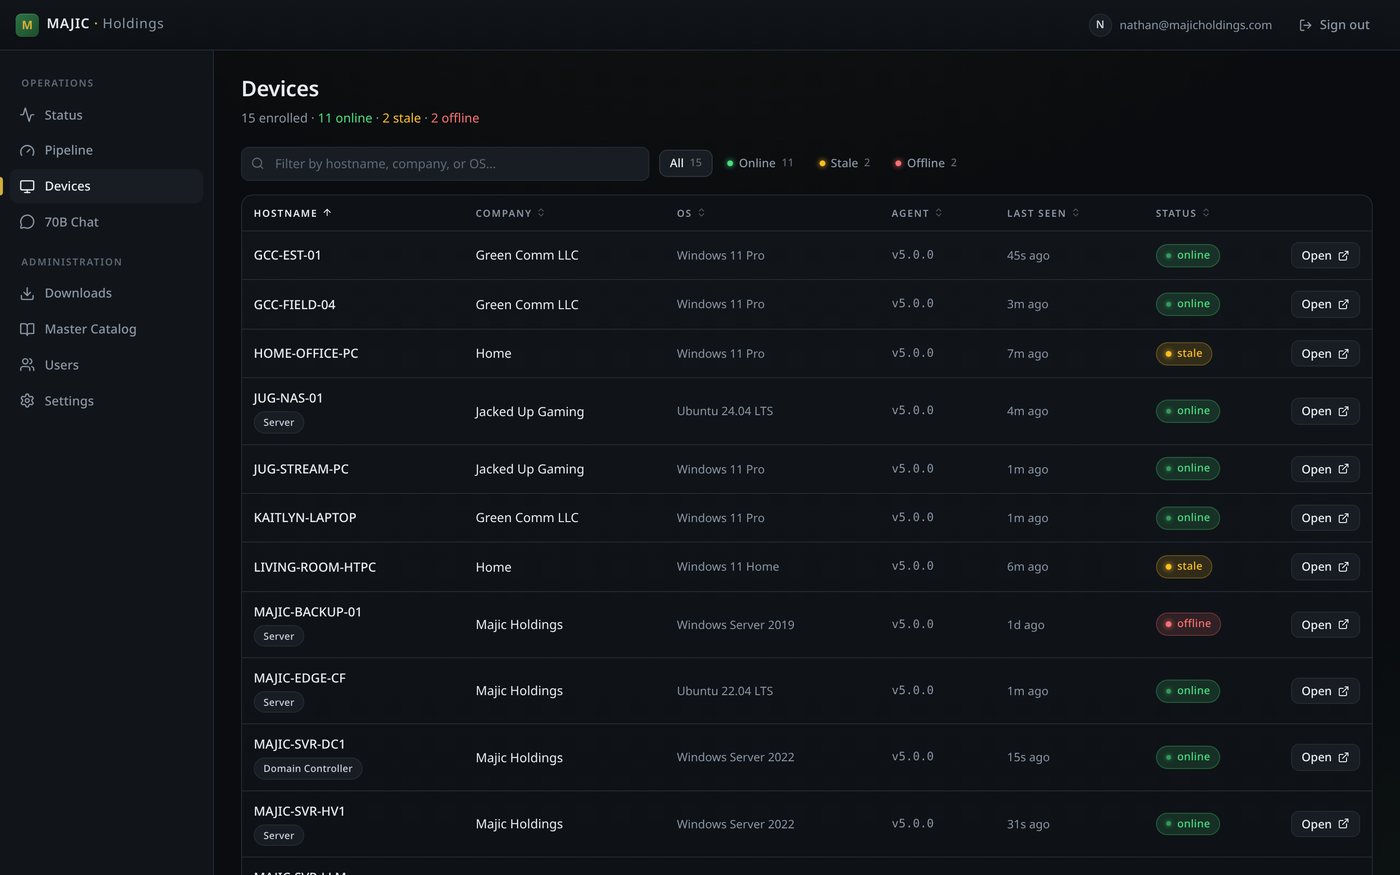Click the Server tag under JUG-NAS-01

(279, 423)
